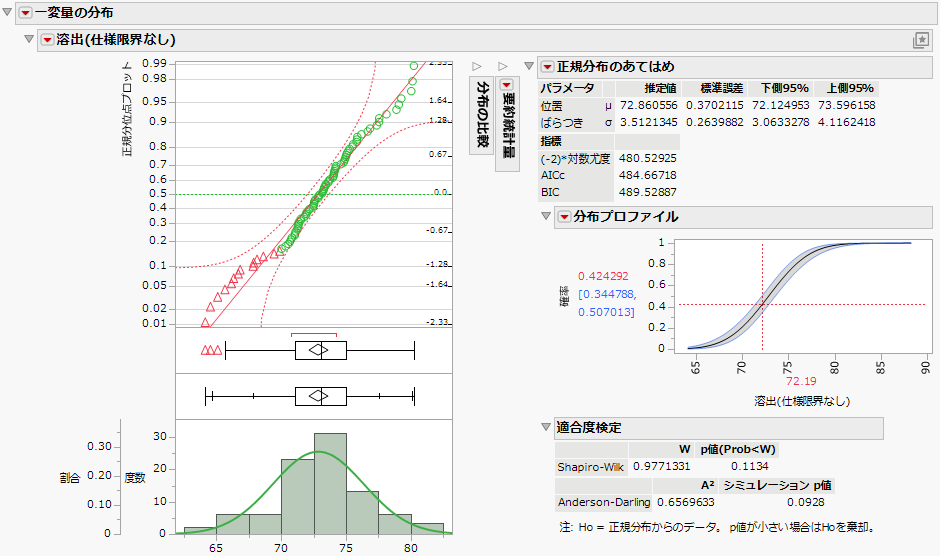Collapse the 適合度検定 section
Screen dimensions: 940x556
click(x=546, y=427)
